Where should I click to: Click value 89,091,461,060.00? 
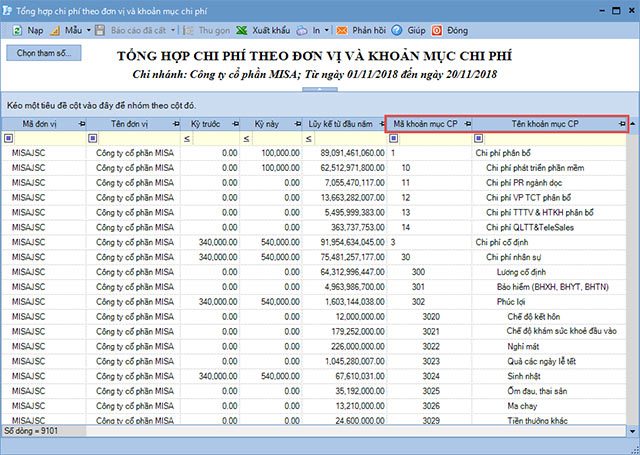point(352,153)
